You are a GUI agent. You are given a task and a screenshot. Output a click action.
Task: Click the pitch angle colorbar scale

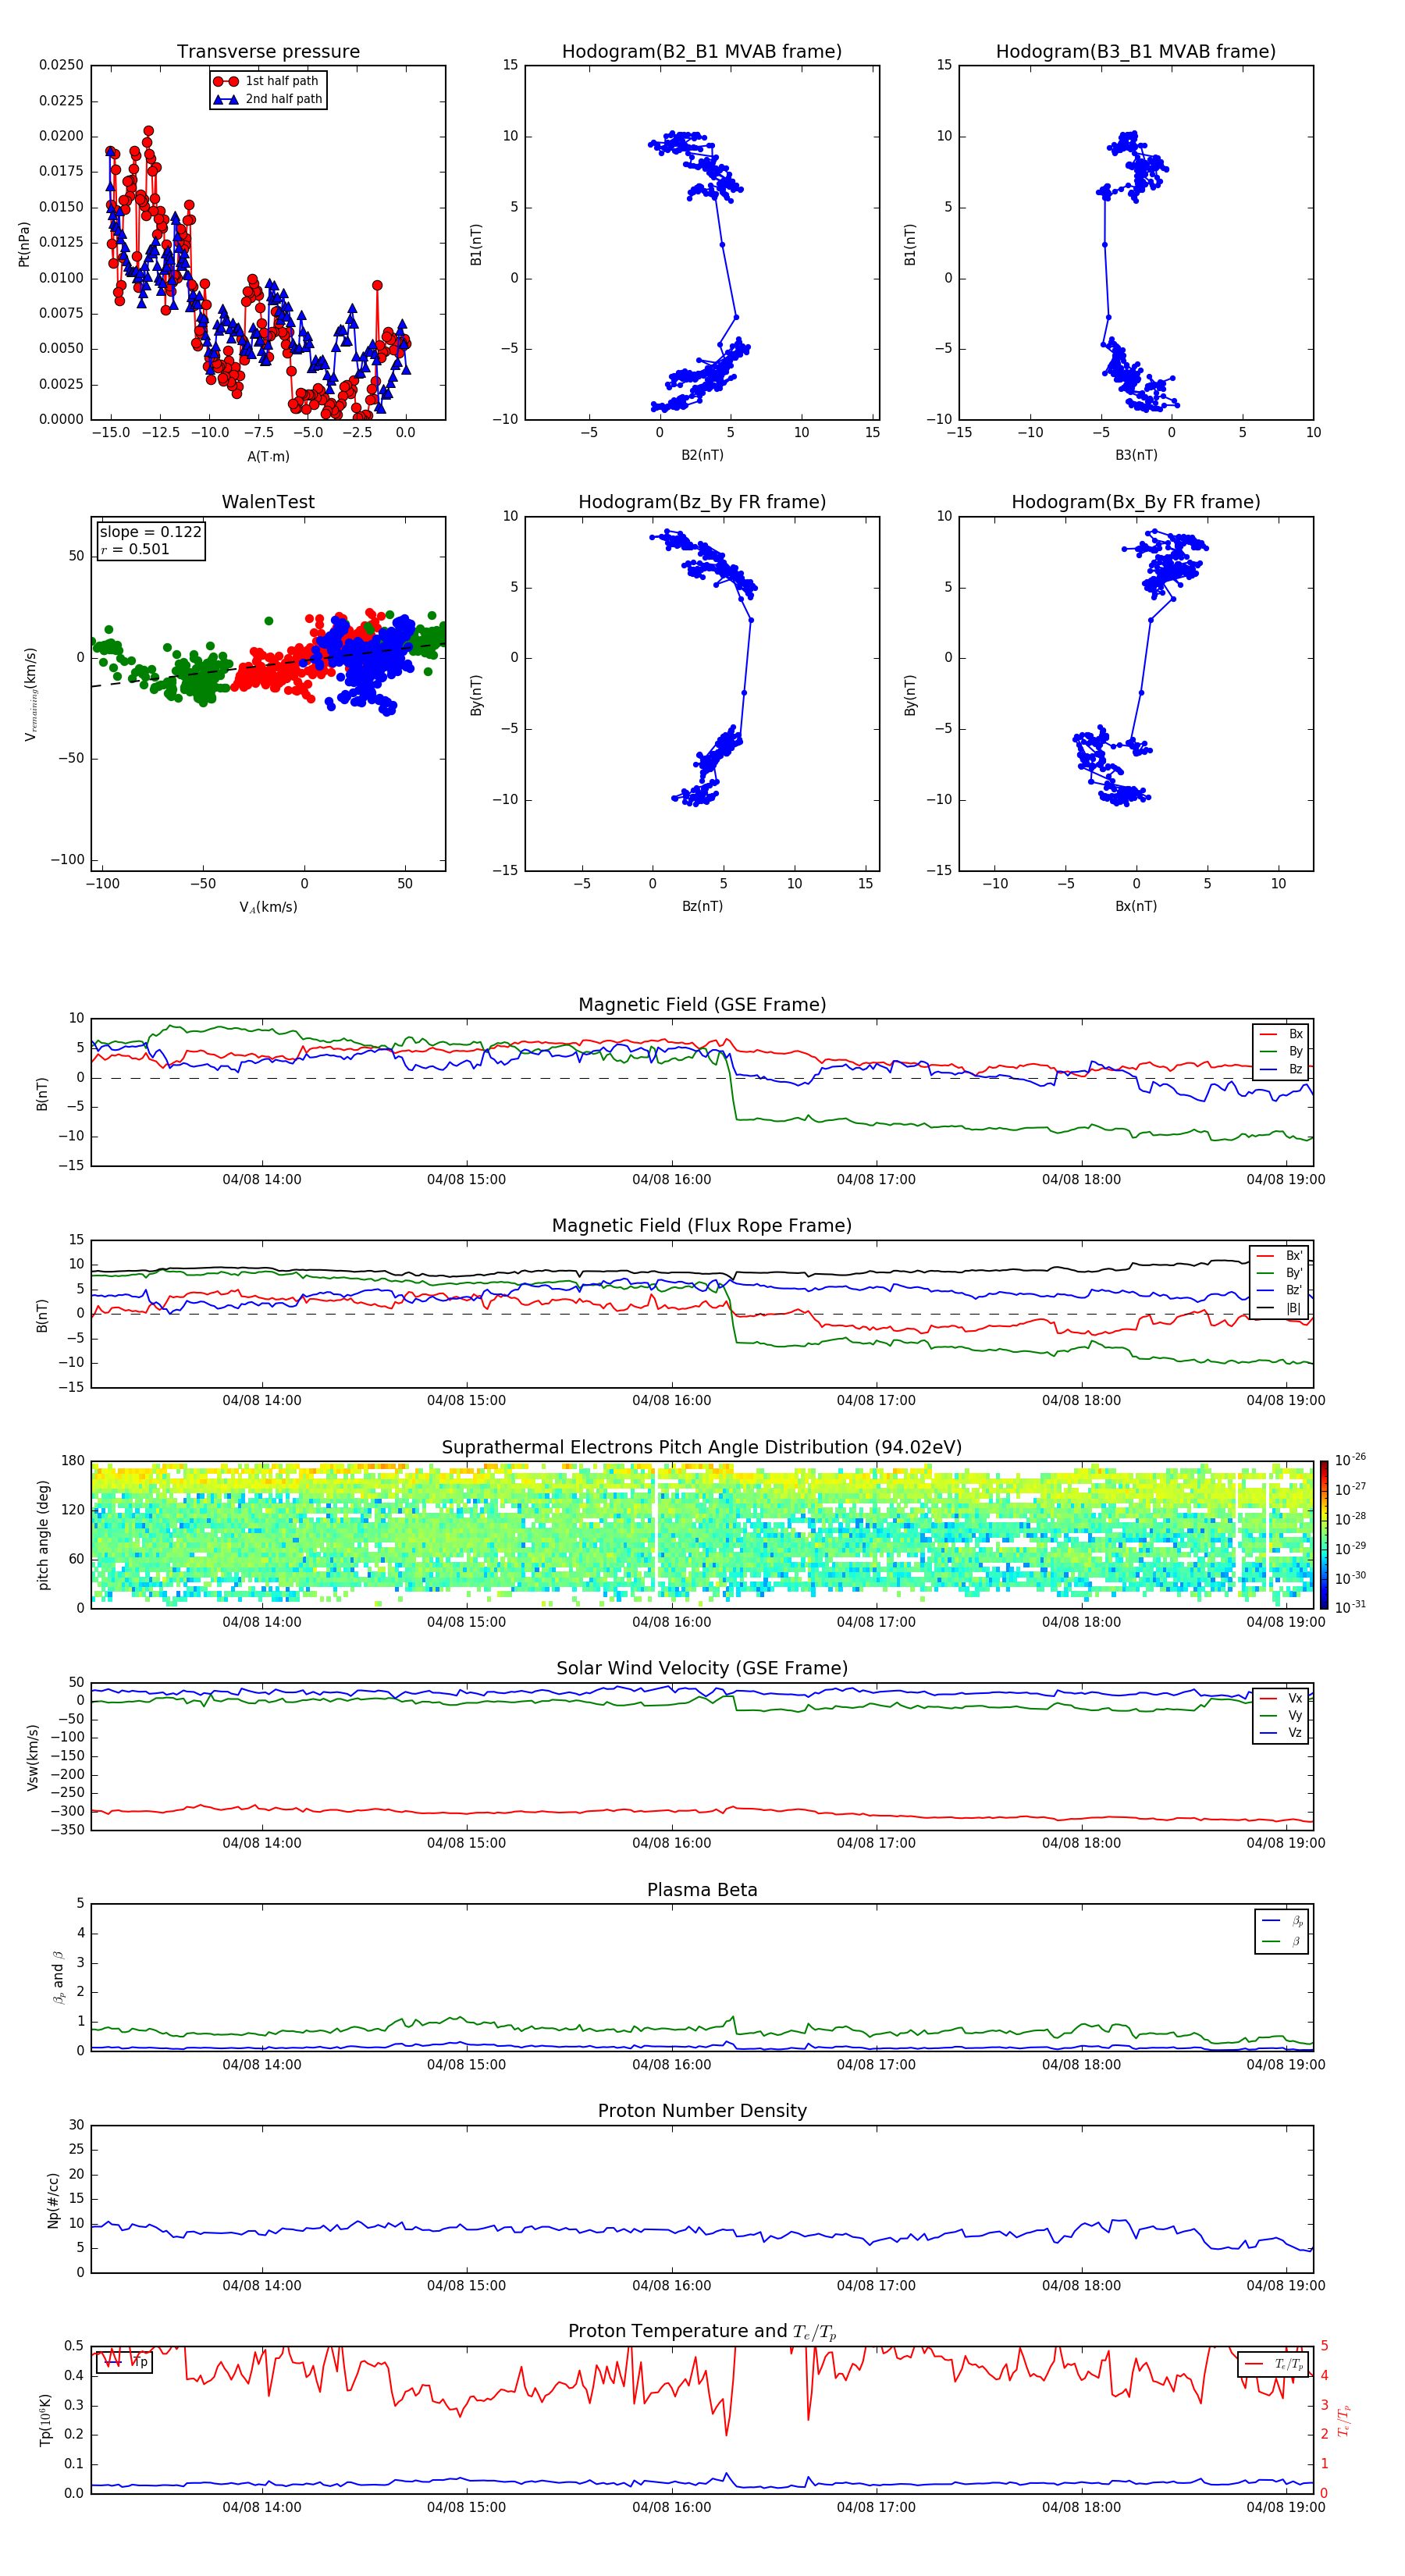click(1324, 1535)
